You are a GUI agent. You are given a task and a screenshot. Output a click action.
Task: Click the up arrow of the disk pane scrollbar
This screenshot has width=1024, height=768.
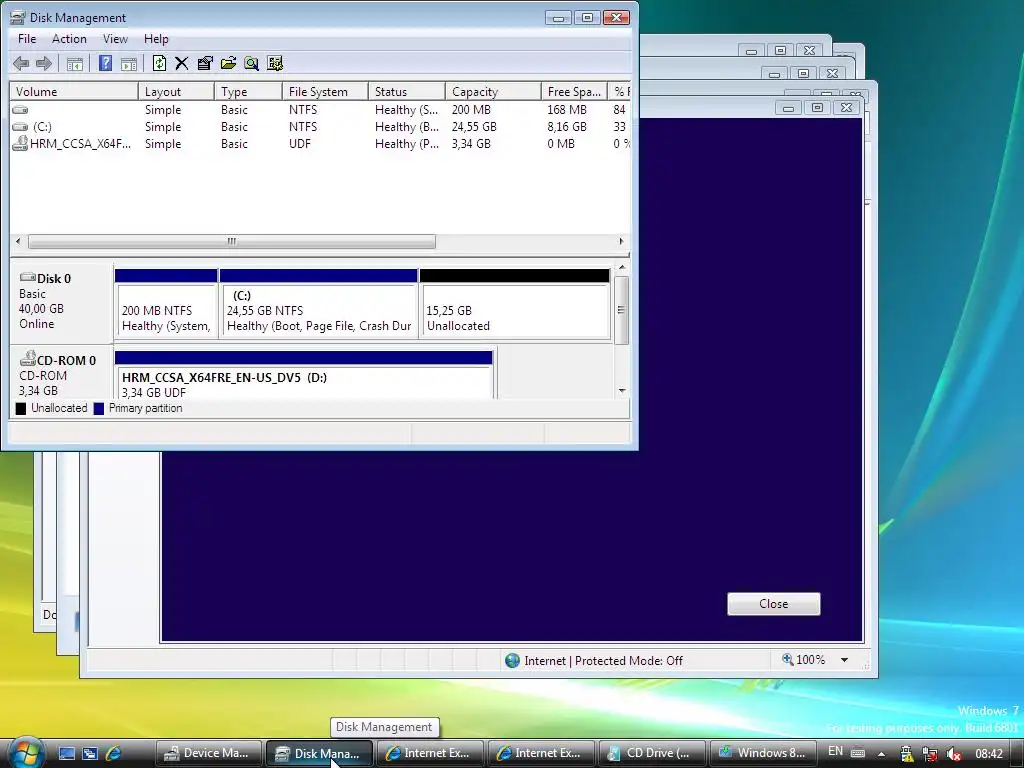[x=622, y=268]
